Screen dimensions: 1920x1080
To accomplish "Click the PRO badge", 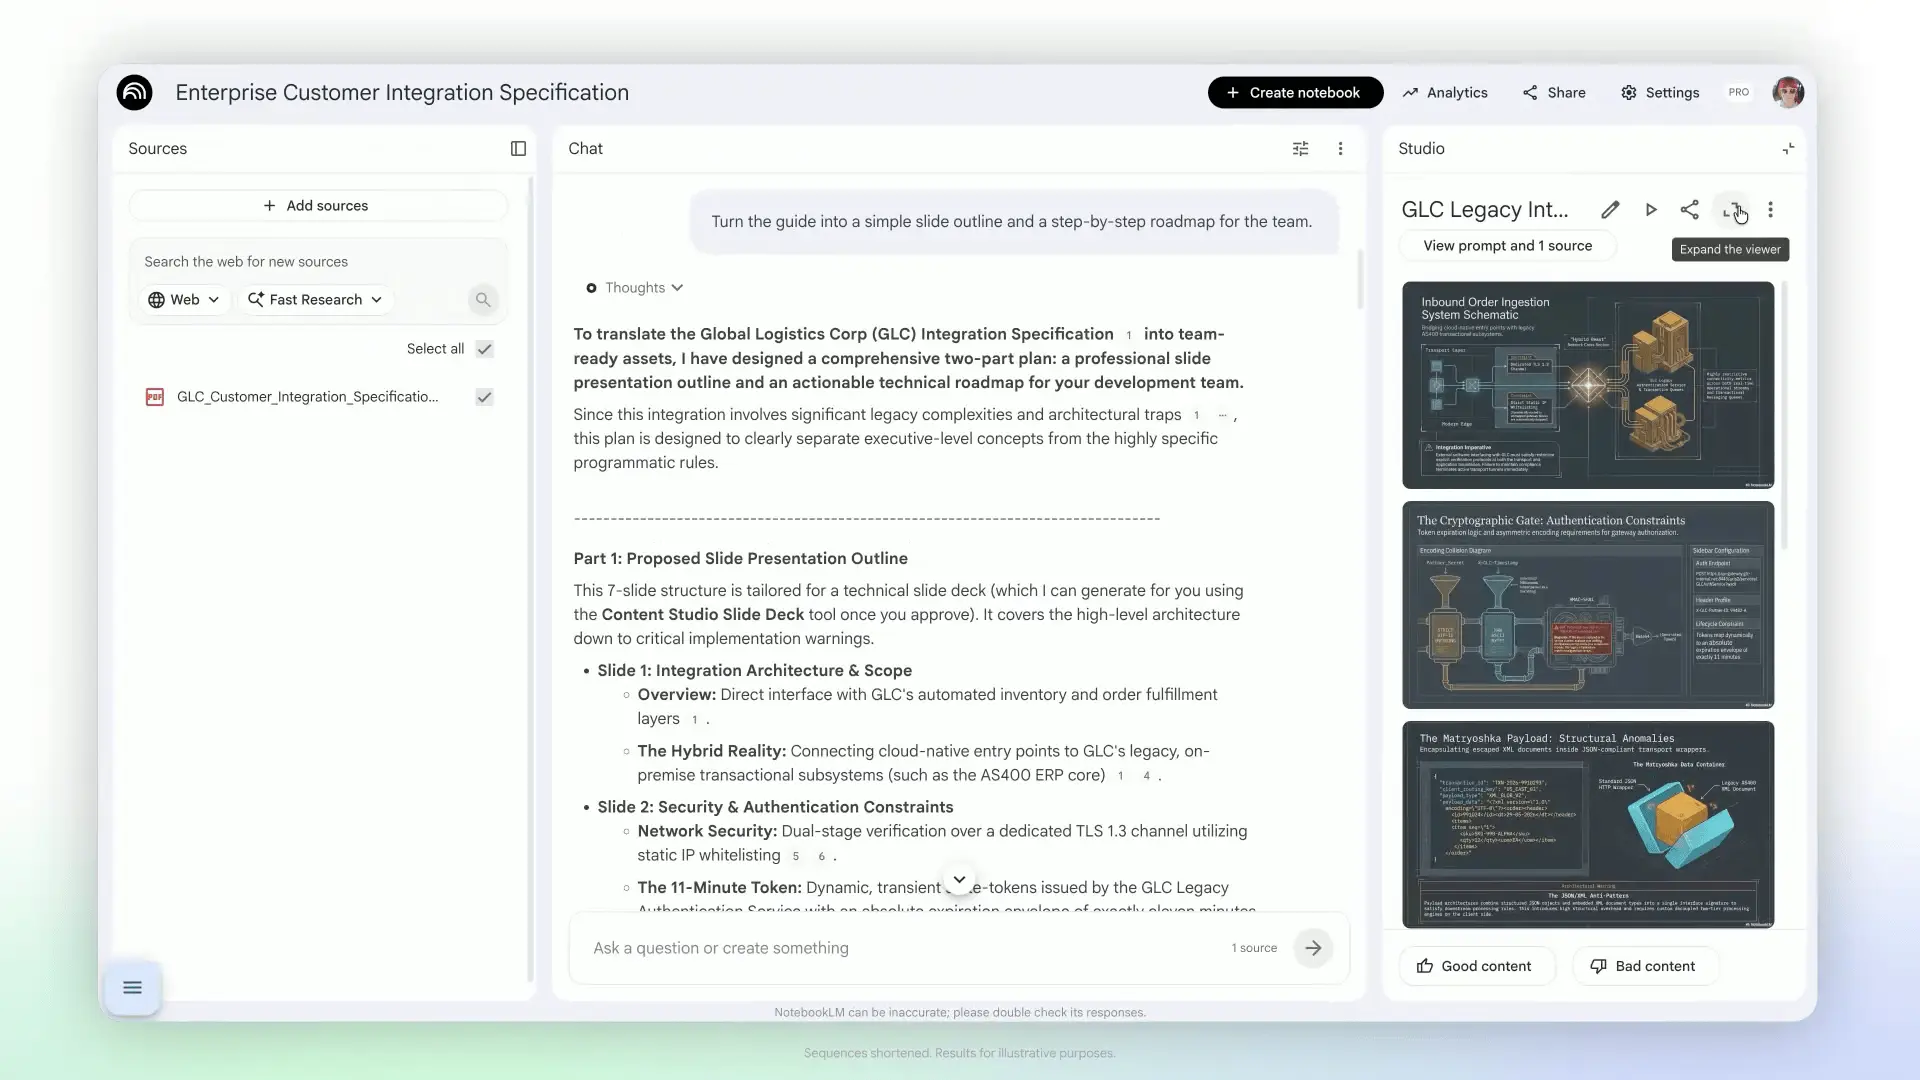I will tap(1739, 92).
